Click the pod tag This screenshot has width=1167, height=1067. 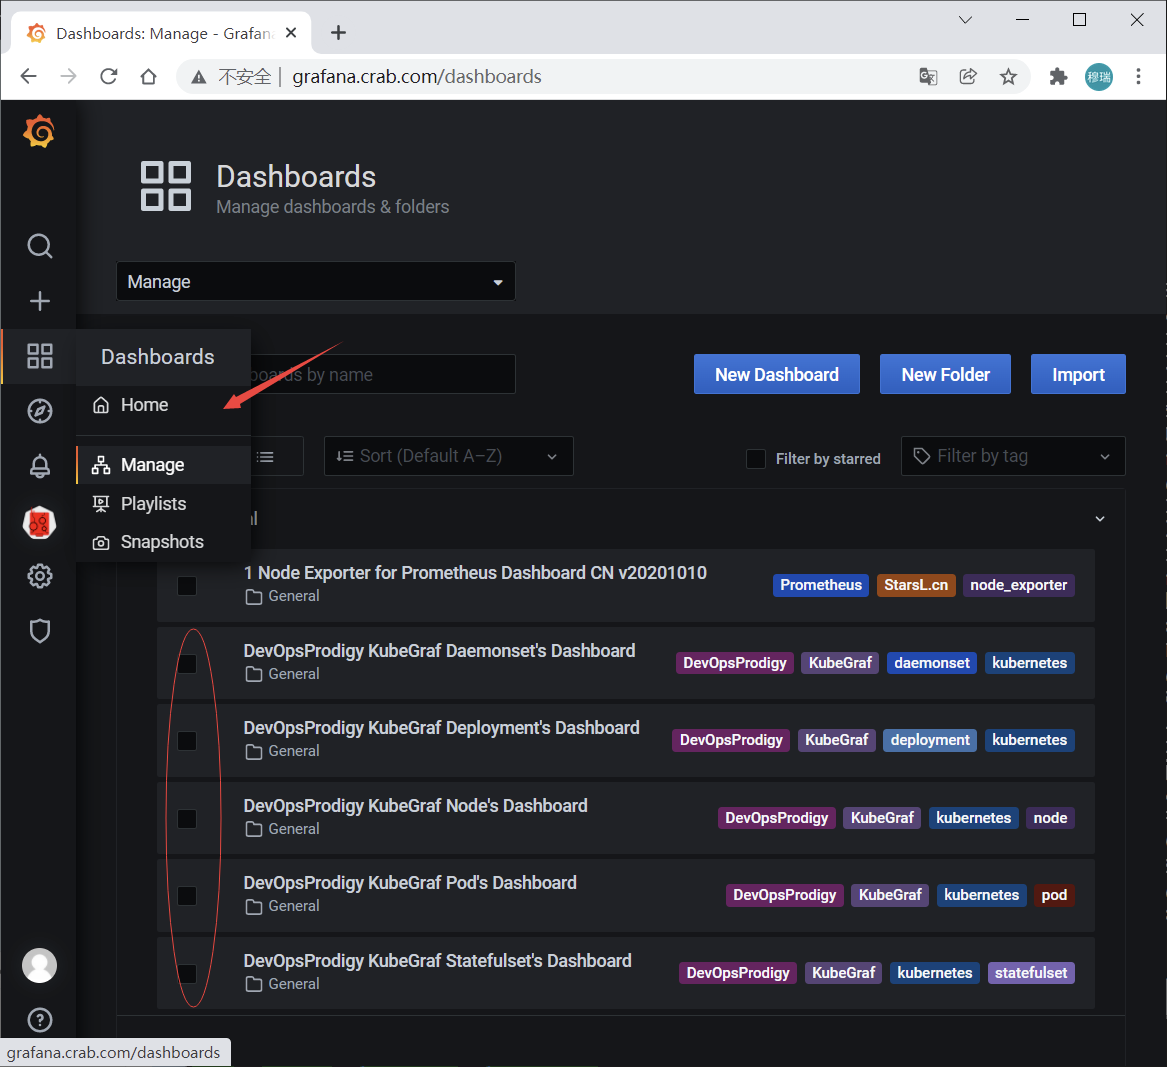point(1054,895)
